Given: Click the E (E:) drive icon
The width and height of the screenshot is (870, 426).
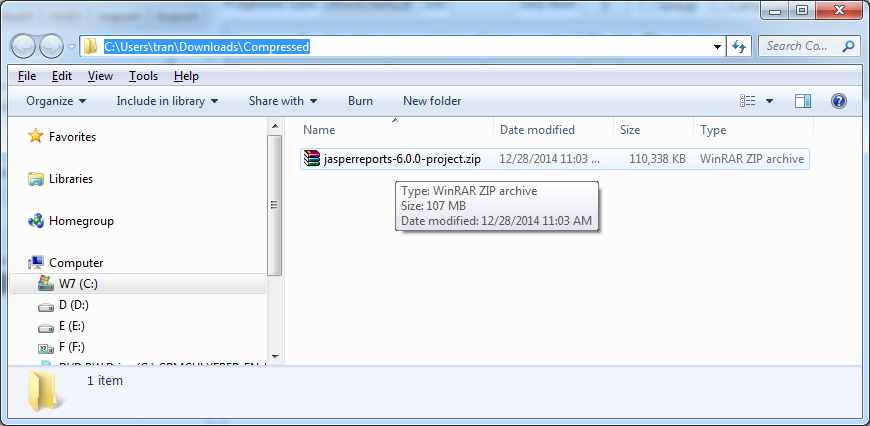Looking at the screenshot, I should [x=45, y=327].
